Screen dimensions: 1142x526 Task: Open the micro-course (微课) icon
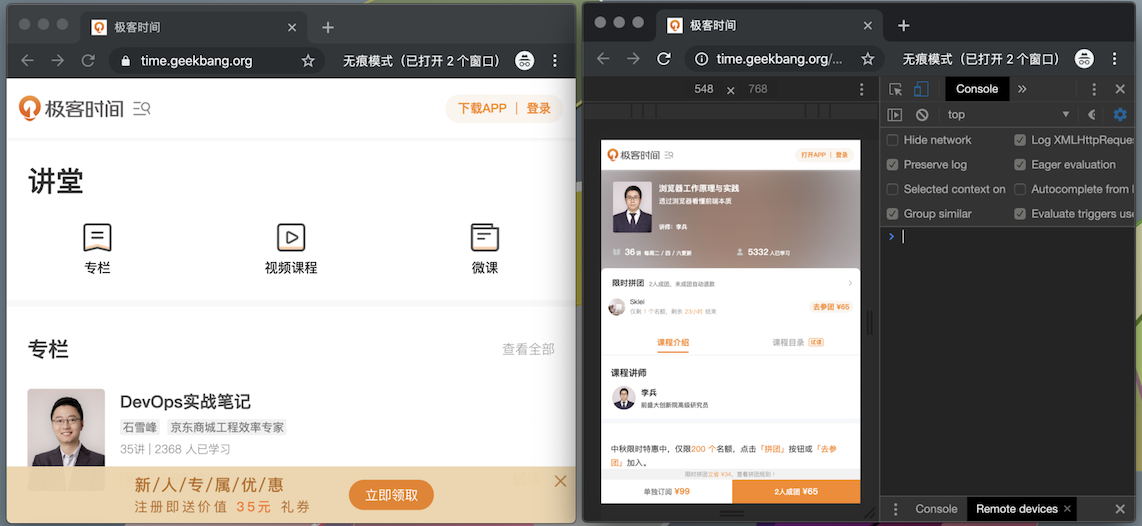point(485,238)
